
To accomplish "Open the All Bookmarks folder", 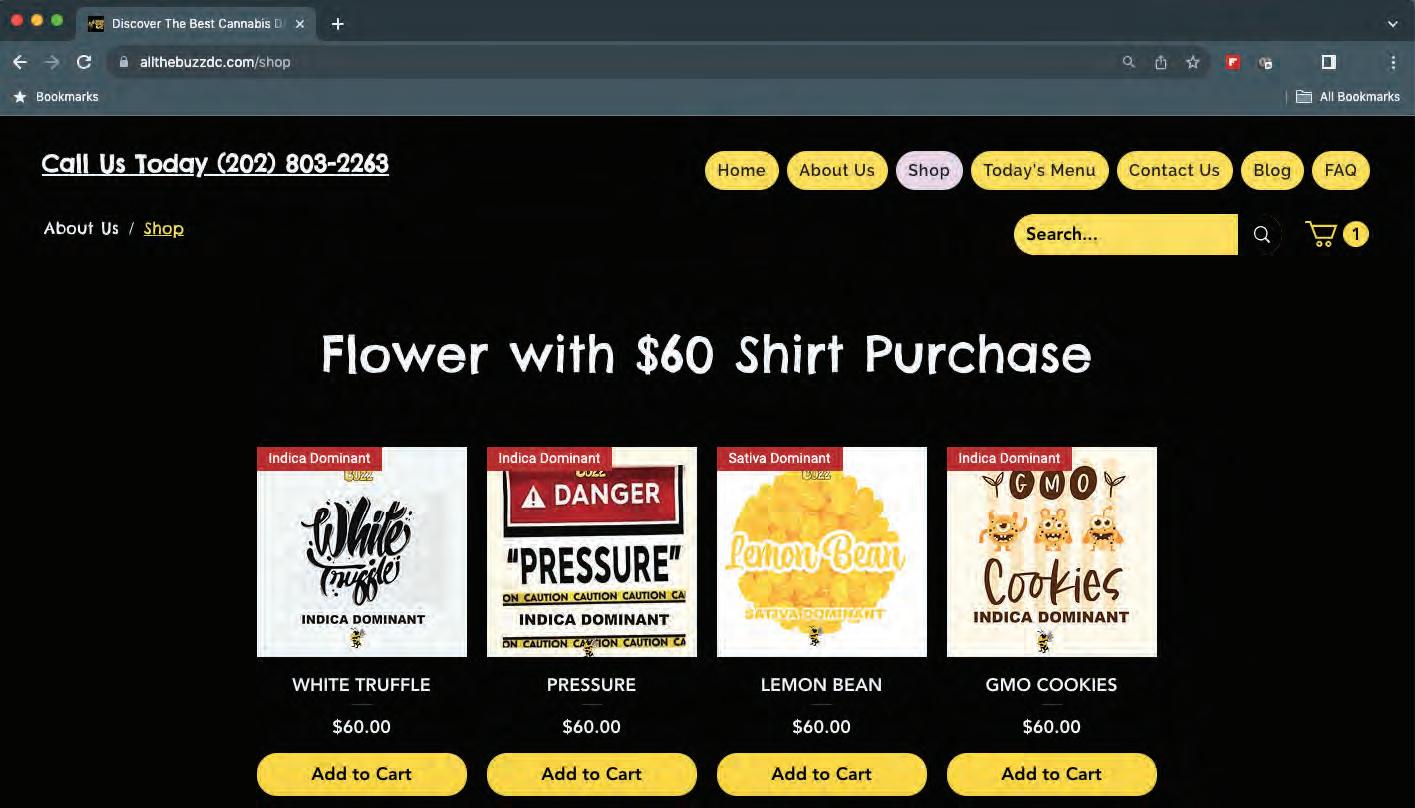I will [1348, 97].
